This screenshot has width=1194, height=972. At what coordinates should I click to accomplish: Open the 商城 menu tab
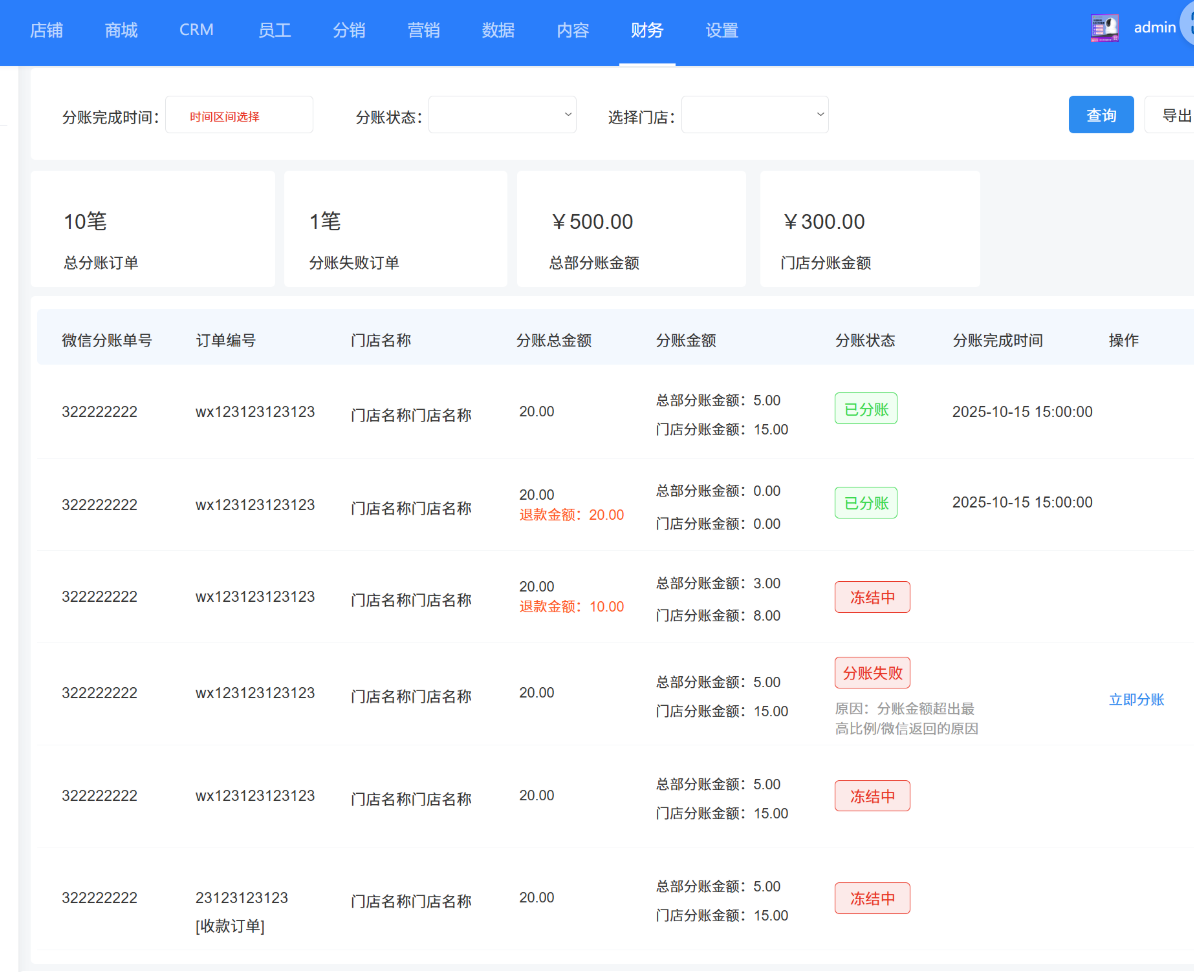[121, 30]
